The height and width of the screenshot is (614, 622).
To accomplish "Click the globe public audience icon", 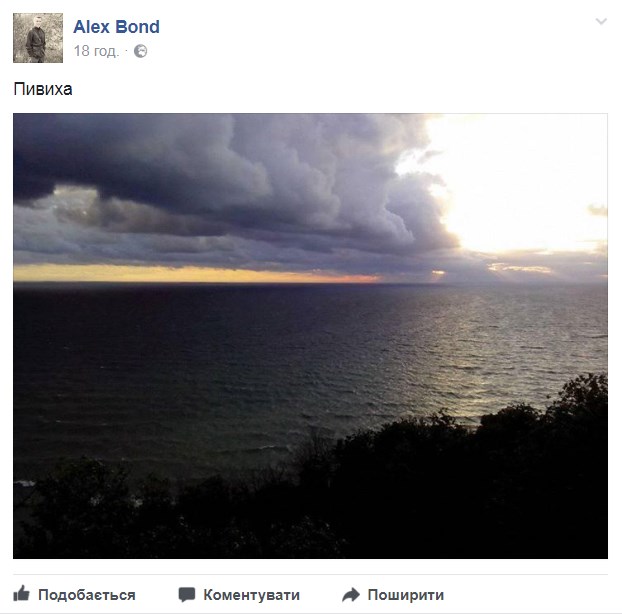I will coord(140,51).
